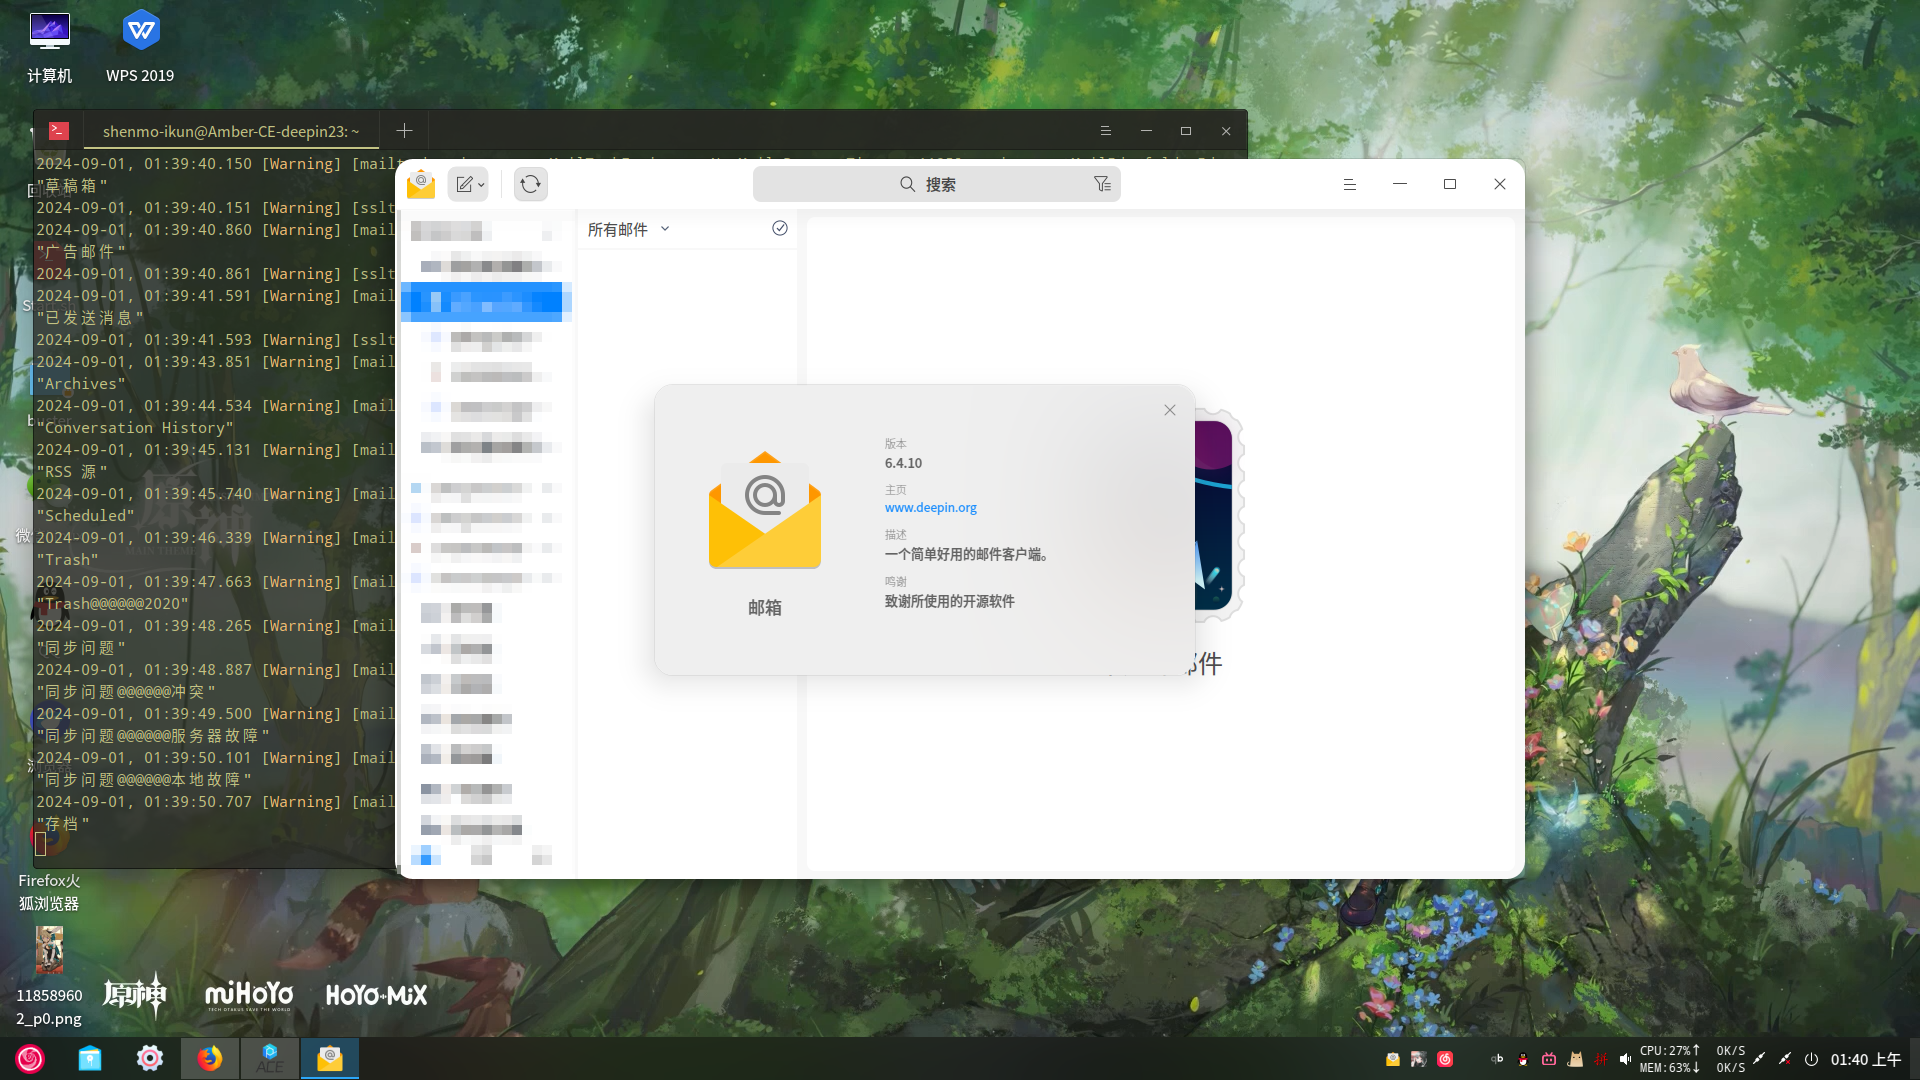Open the power button in tray
Image resolution: width=1920 pixels, height=1080 pixels.
click(x=1811, y=1059)
